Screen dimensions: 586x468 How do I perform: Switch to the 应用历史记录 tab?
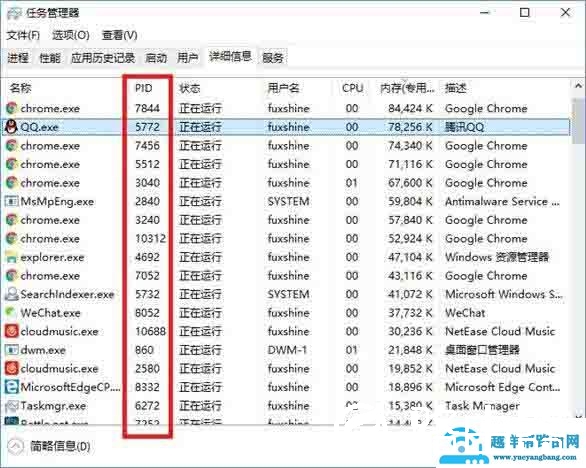[103, 58]
